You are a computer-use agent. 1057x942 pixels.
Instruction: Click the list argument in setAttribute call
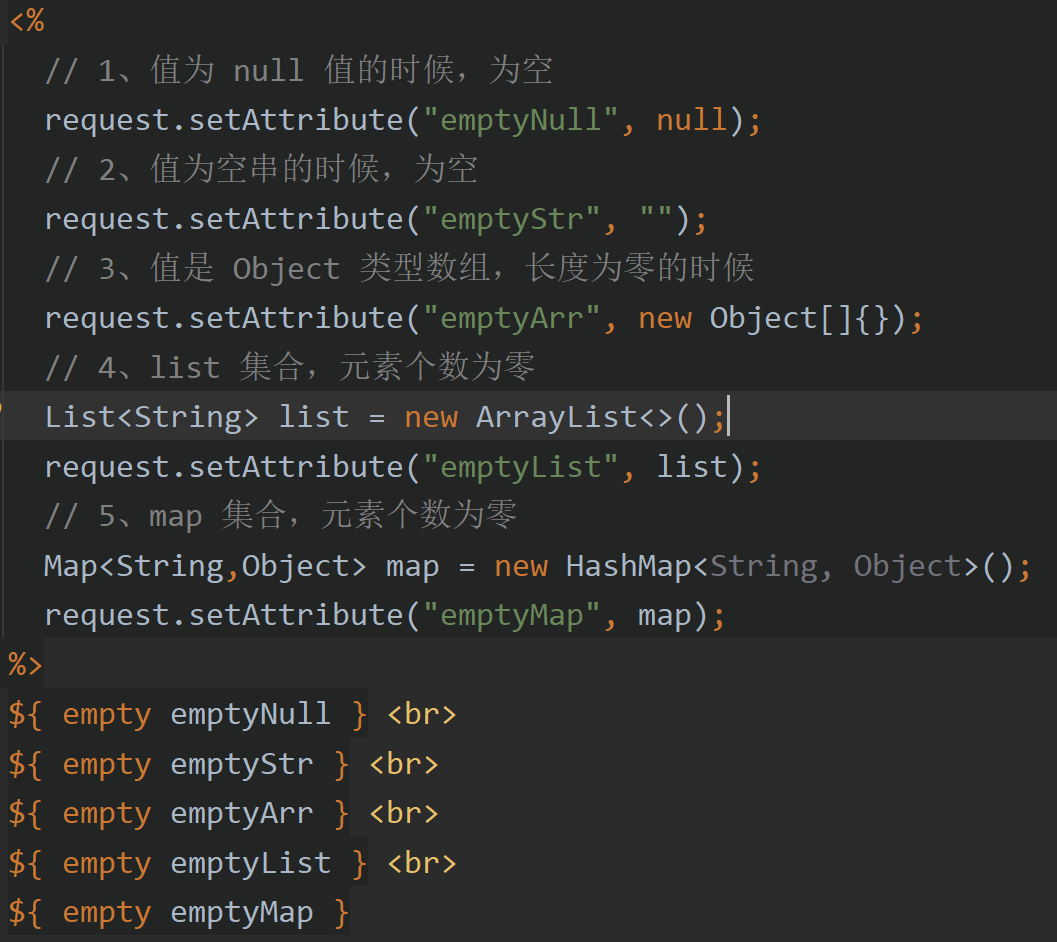pyautogui.click(x=692, y=467)
